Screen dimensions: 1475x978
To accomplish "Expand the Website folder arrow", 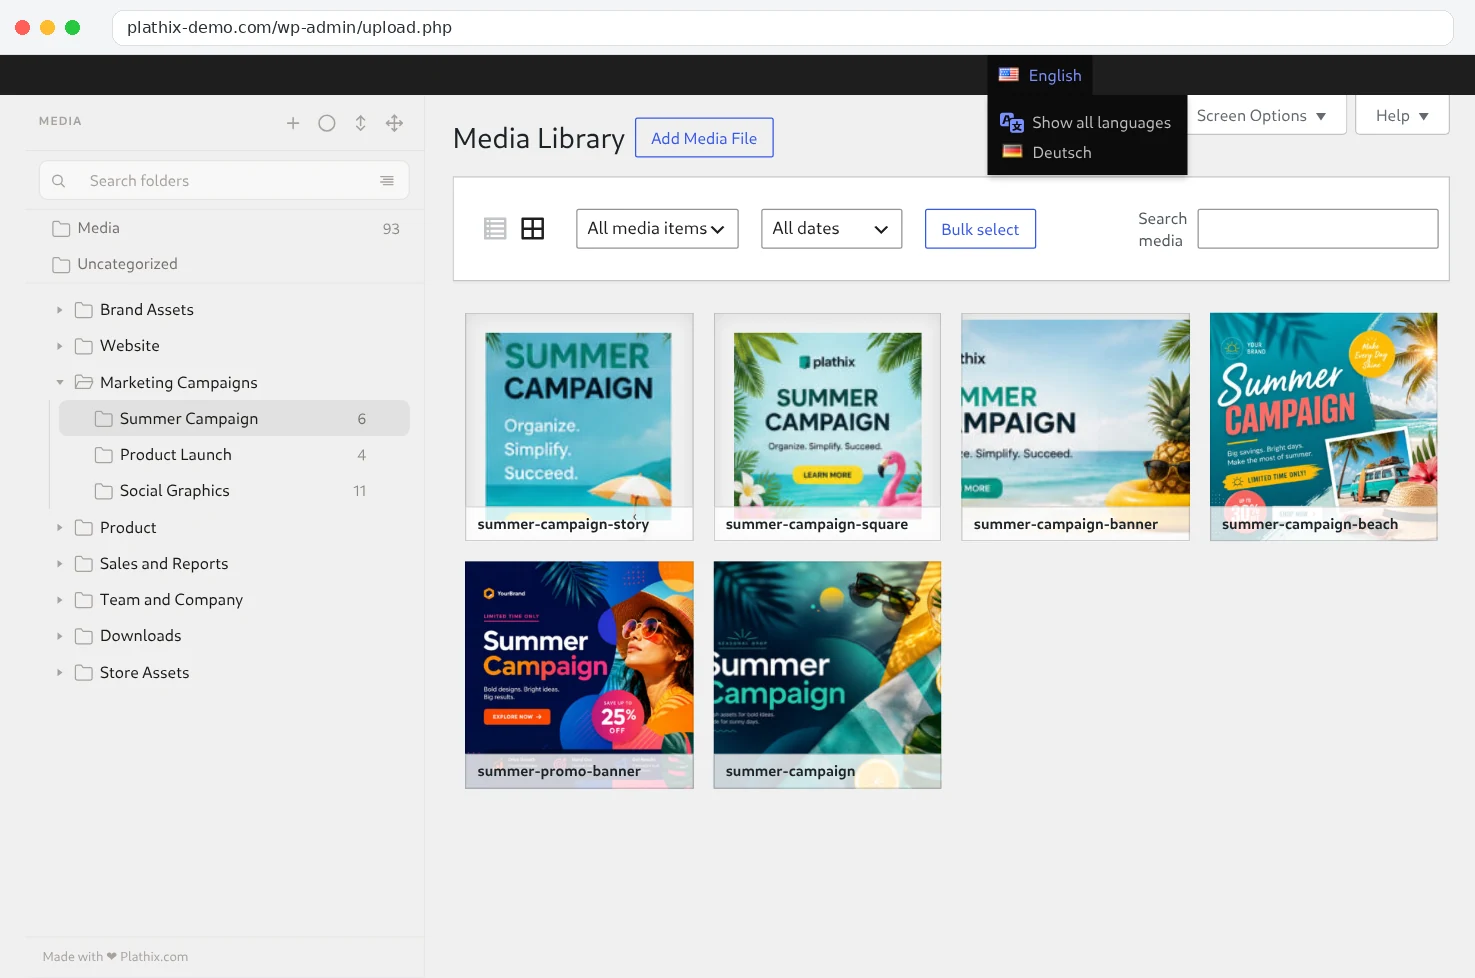I will click(60, 346).
